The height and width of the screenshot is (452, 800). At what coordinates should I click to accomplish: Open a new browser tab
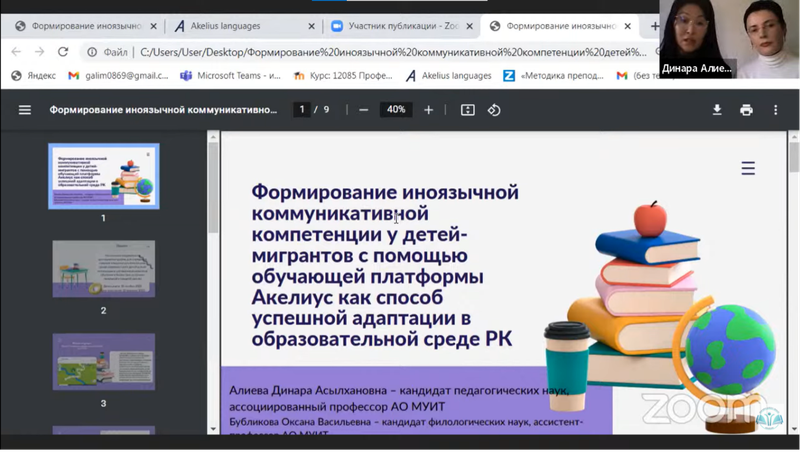[x=654, y=26]
